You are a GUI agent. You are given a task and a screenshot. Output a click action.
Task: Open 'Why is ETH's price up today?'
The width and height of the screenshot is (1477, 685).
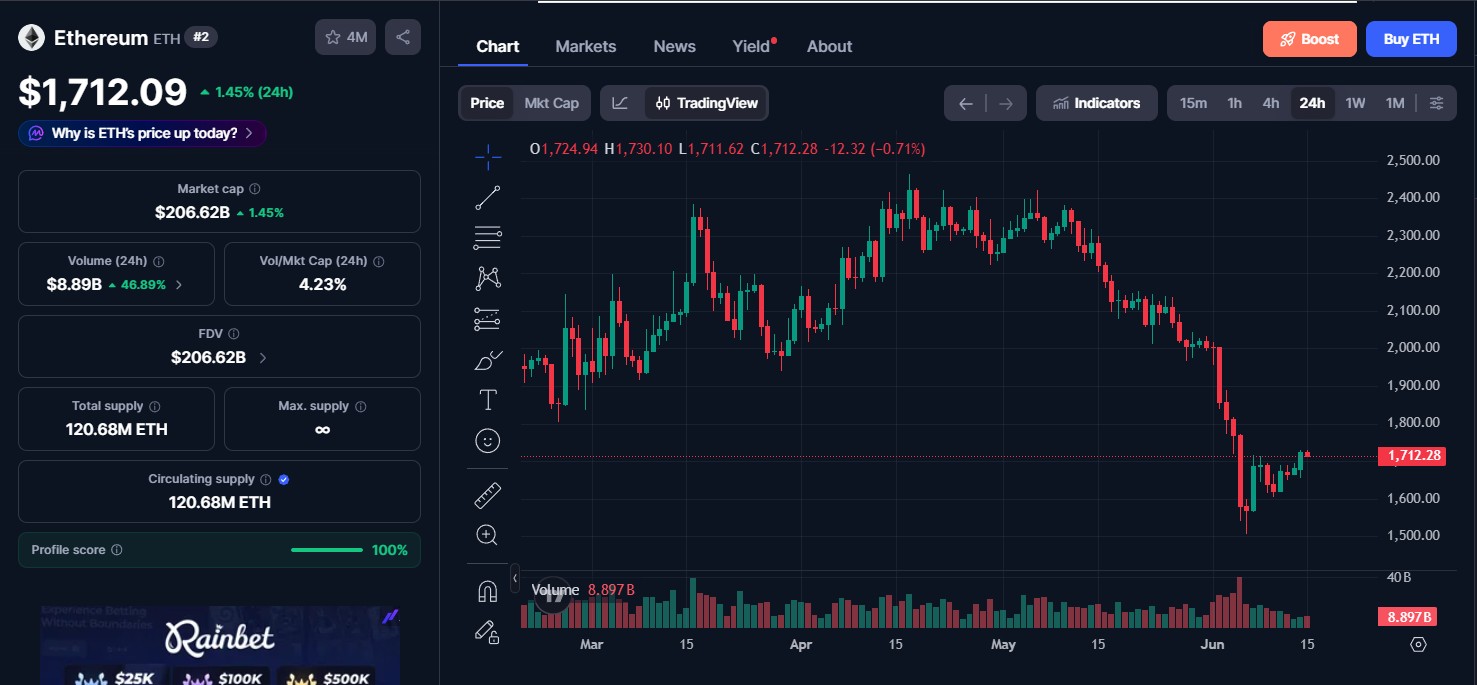pyautogui.click(x=142, y=133)
